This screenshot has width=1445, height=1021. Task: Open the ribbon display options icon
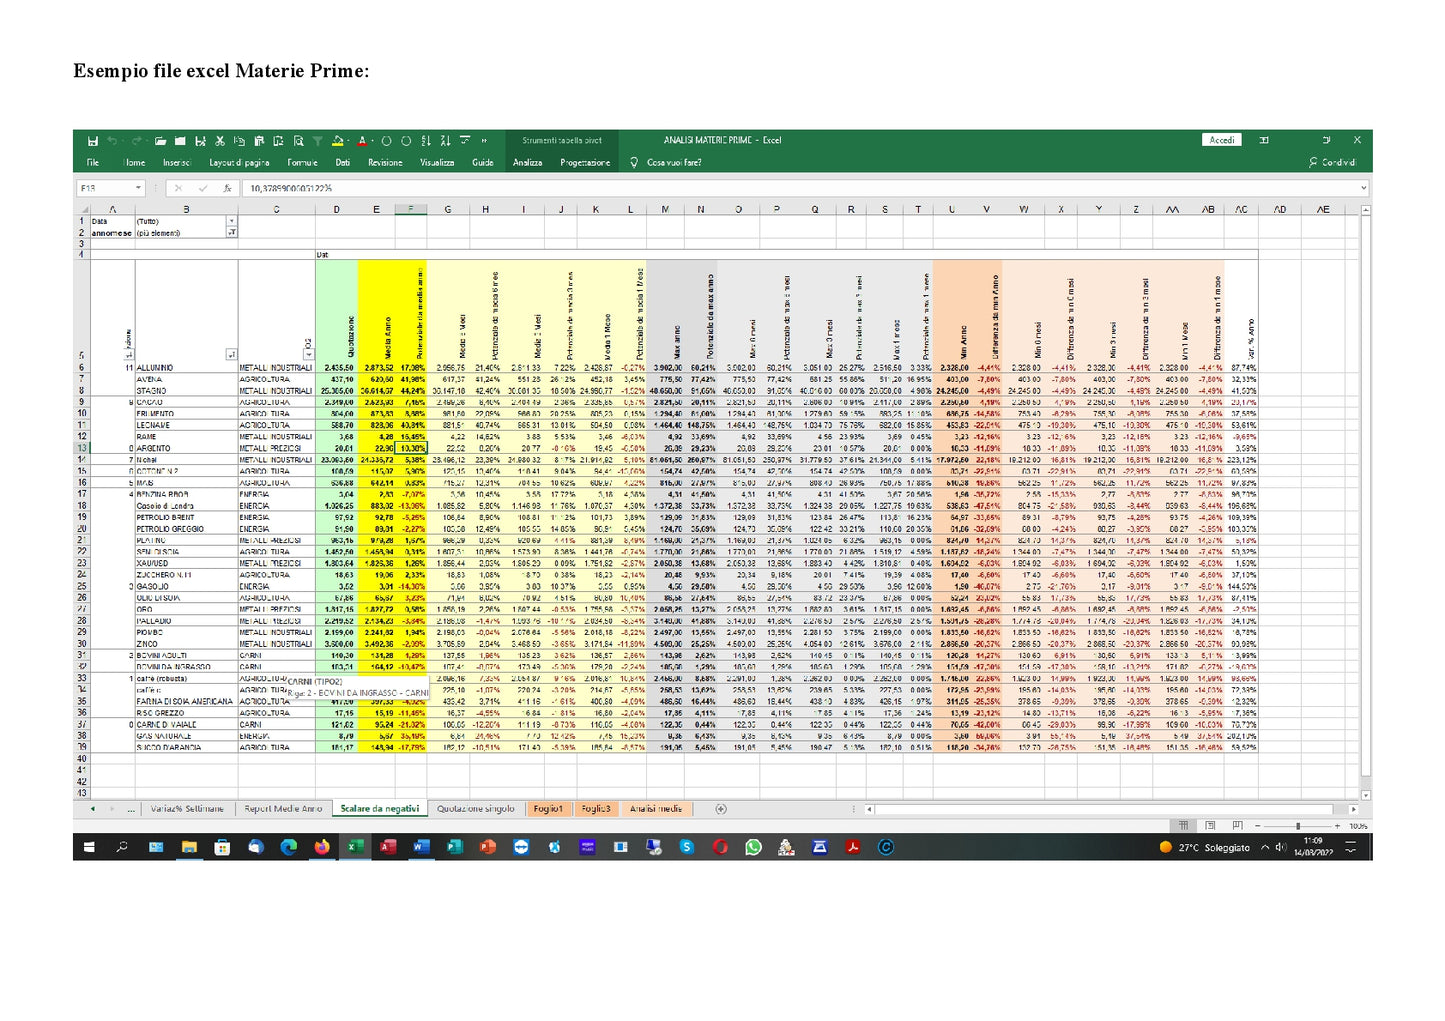[1264, 140]
